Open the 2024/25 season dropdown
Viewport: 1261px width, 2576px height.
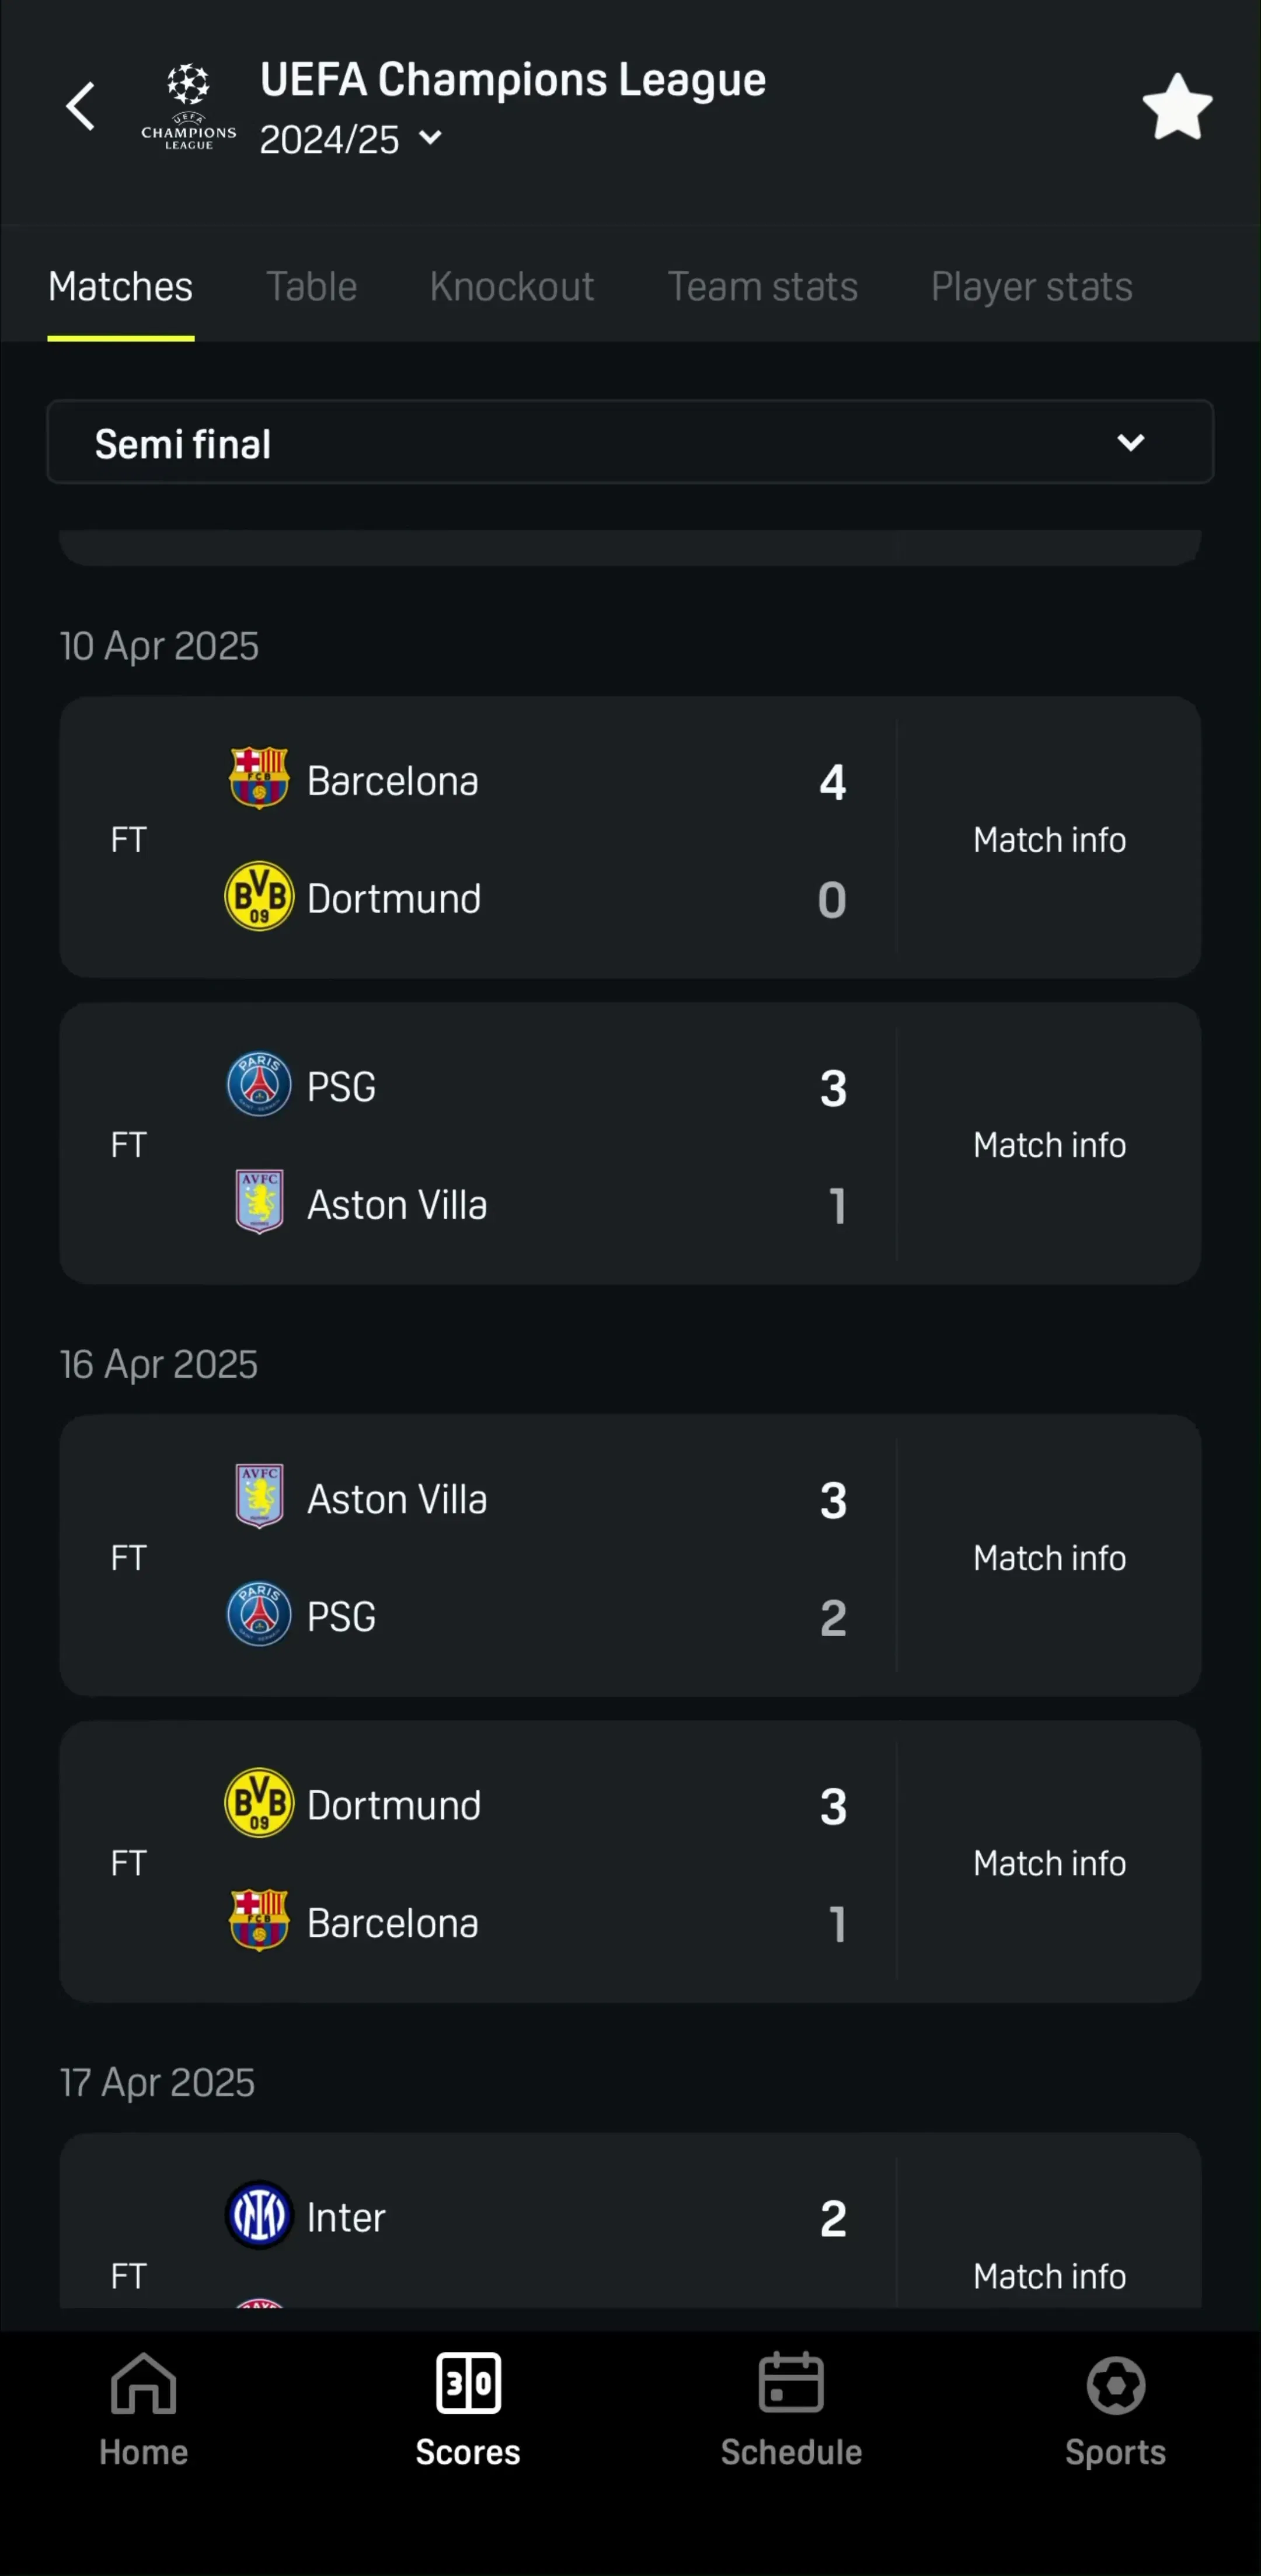pos(351,139)
